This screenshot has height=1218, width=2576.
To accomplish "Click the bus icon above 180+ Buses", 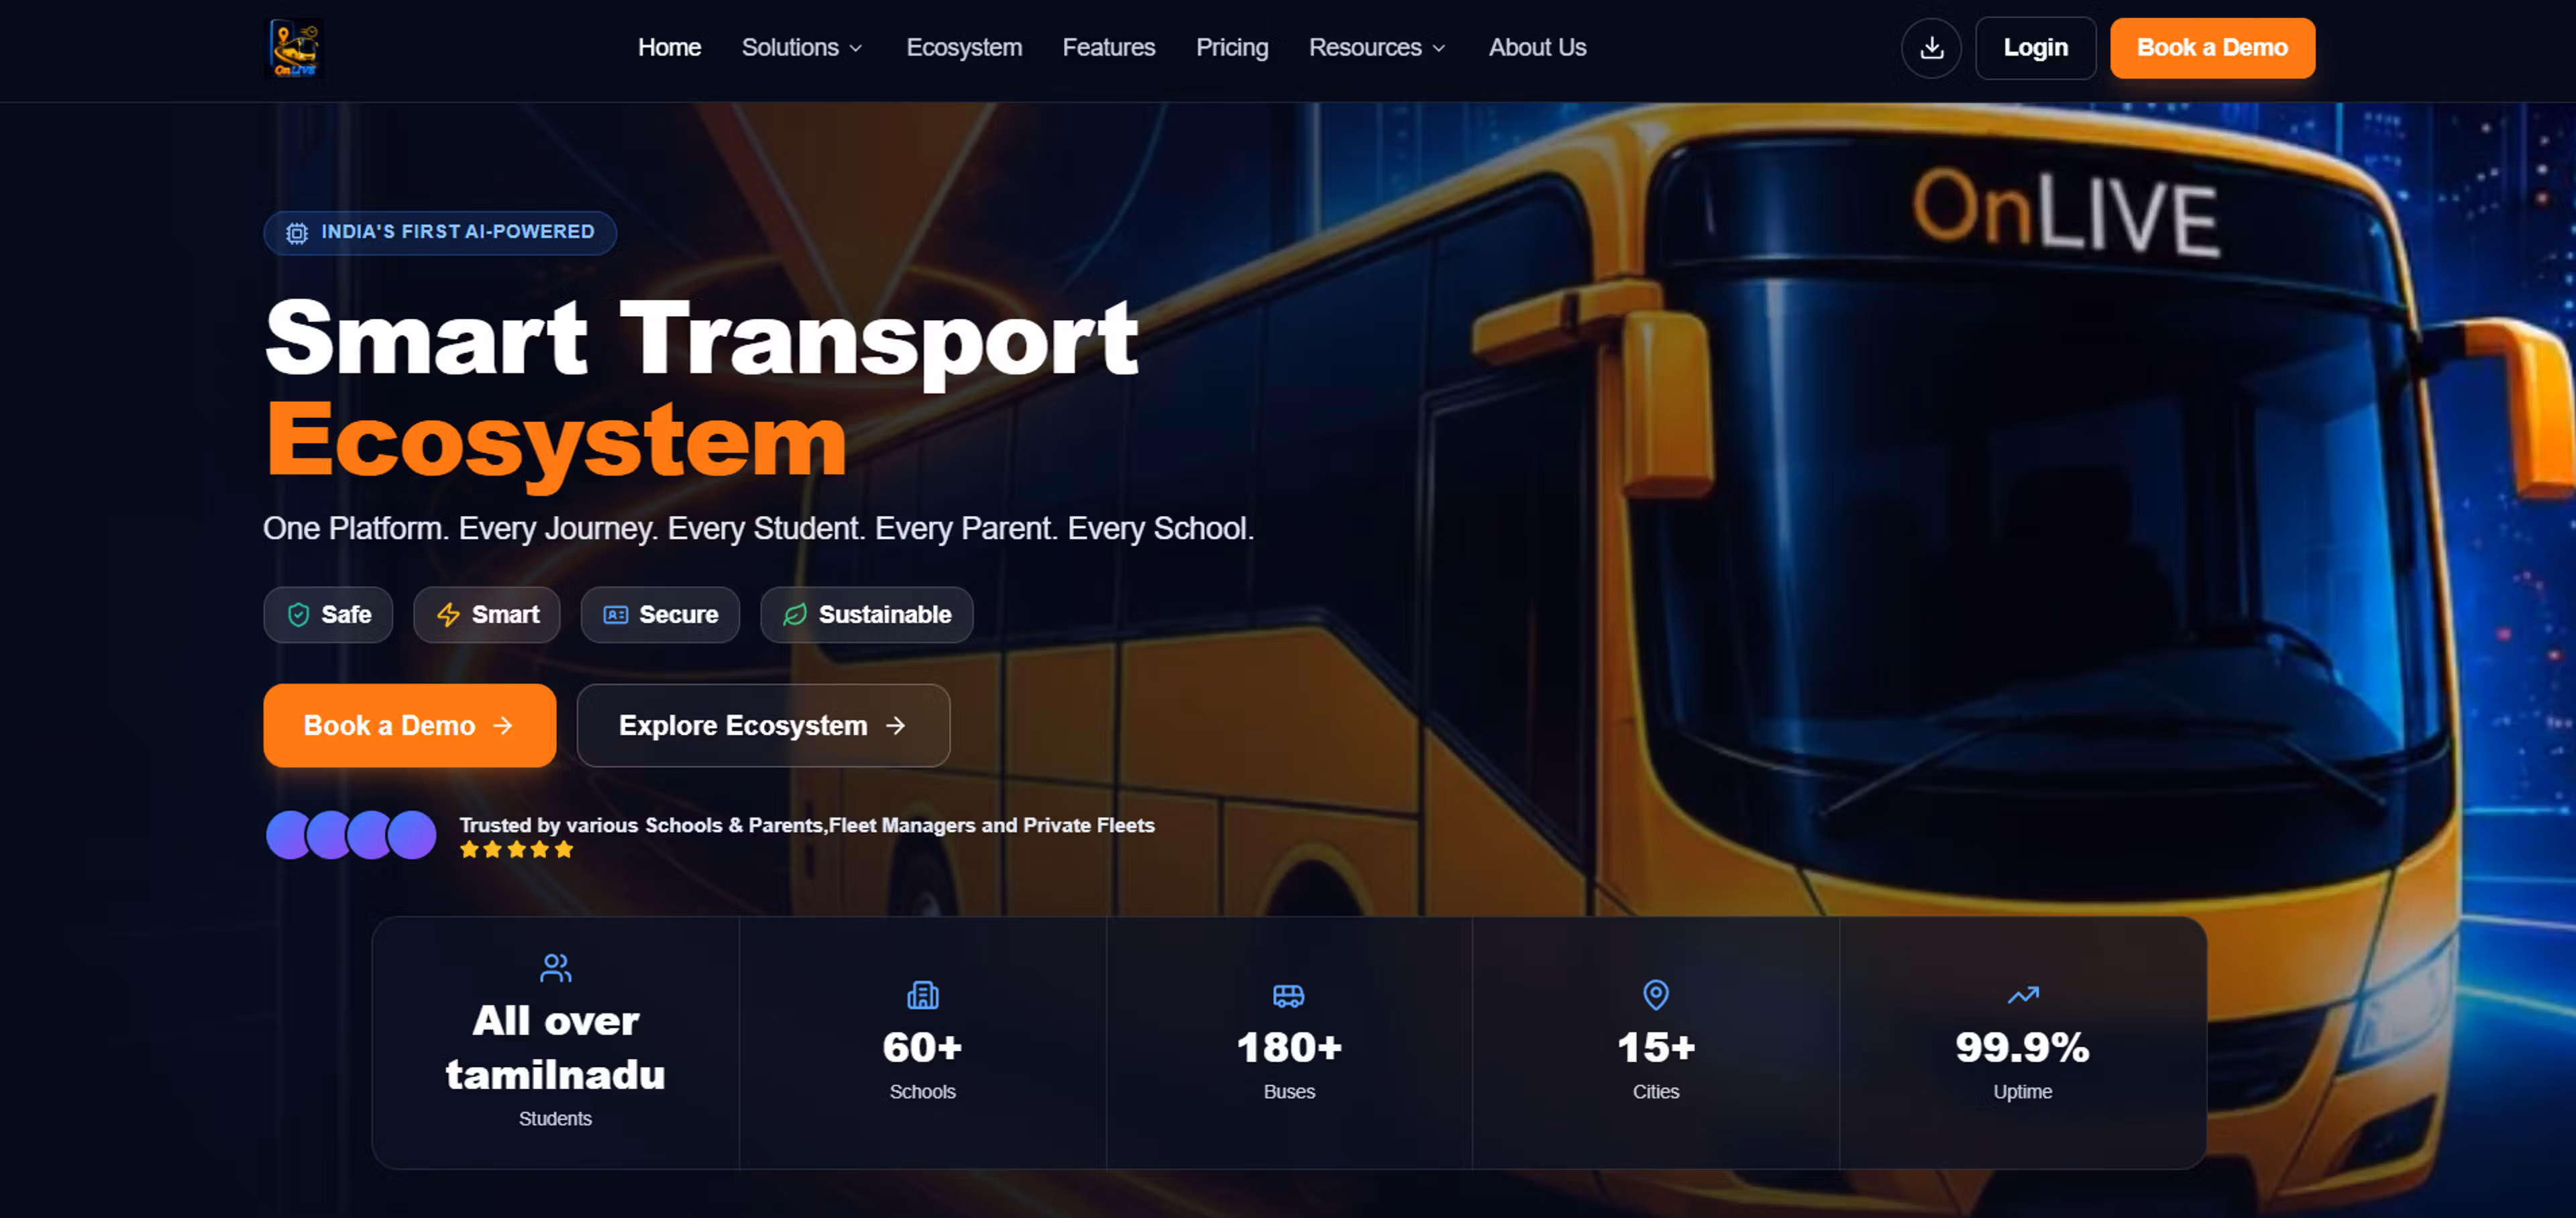I will (x=1288, y=995).
